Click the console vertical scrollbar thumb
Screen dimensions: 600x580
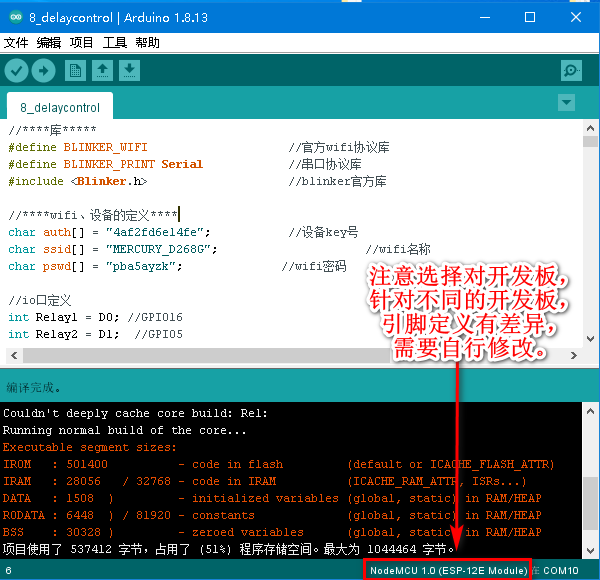tap(590, 503)
